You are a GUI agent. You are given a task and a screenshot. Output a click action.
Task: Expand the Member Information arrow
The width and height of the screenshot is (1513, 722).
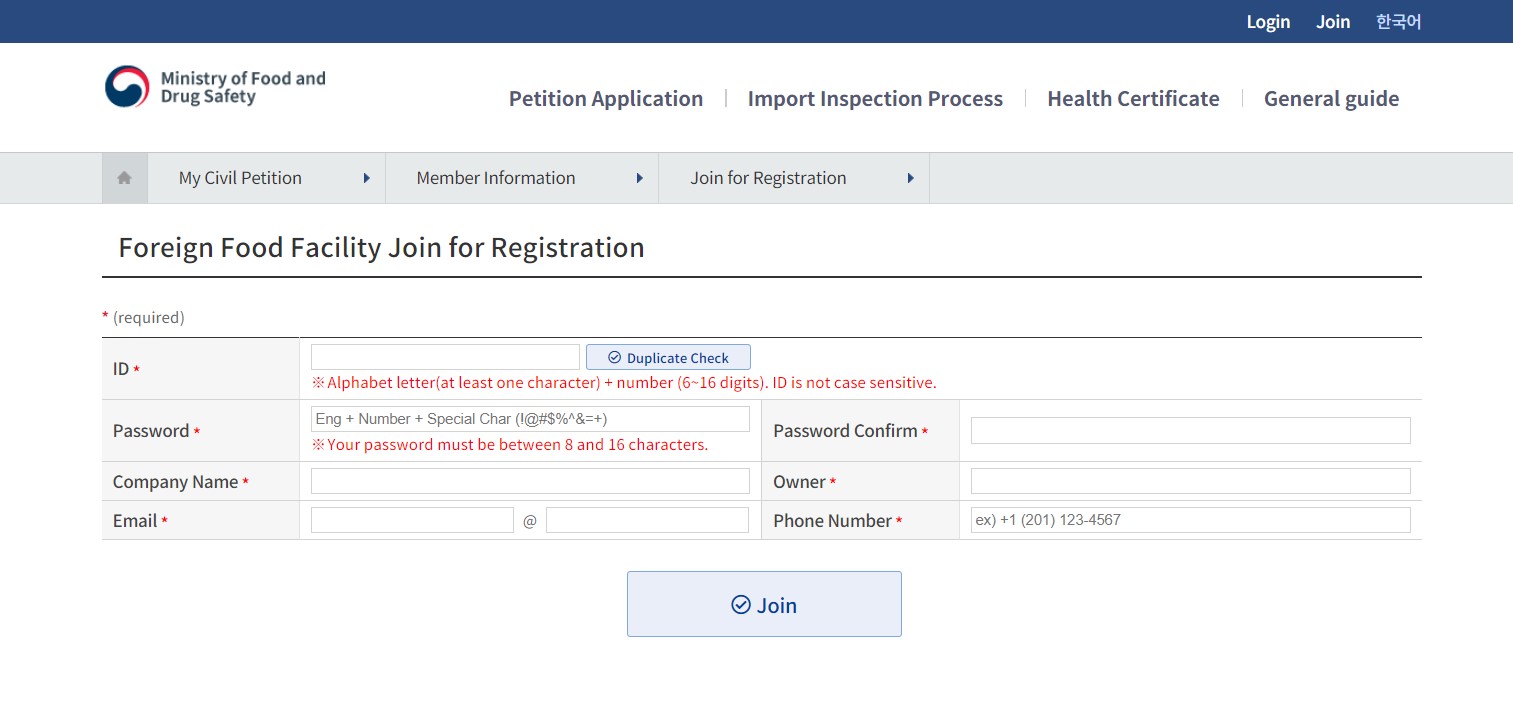click(639, 178)
